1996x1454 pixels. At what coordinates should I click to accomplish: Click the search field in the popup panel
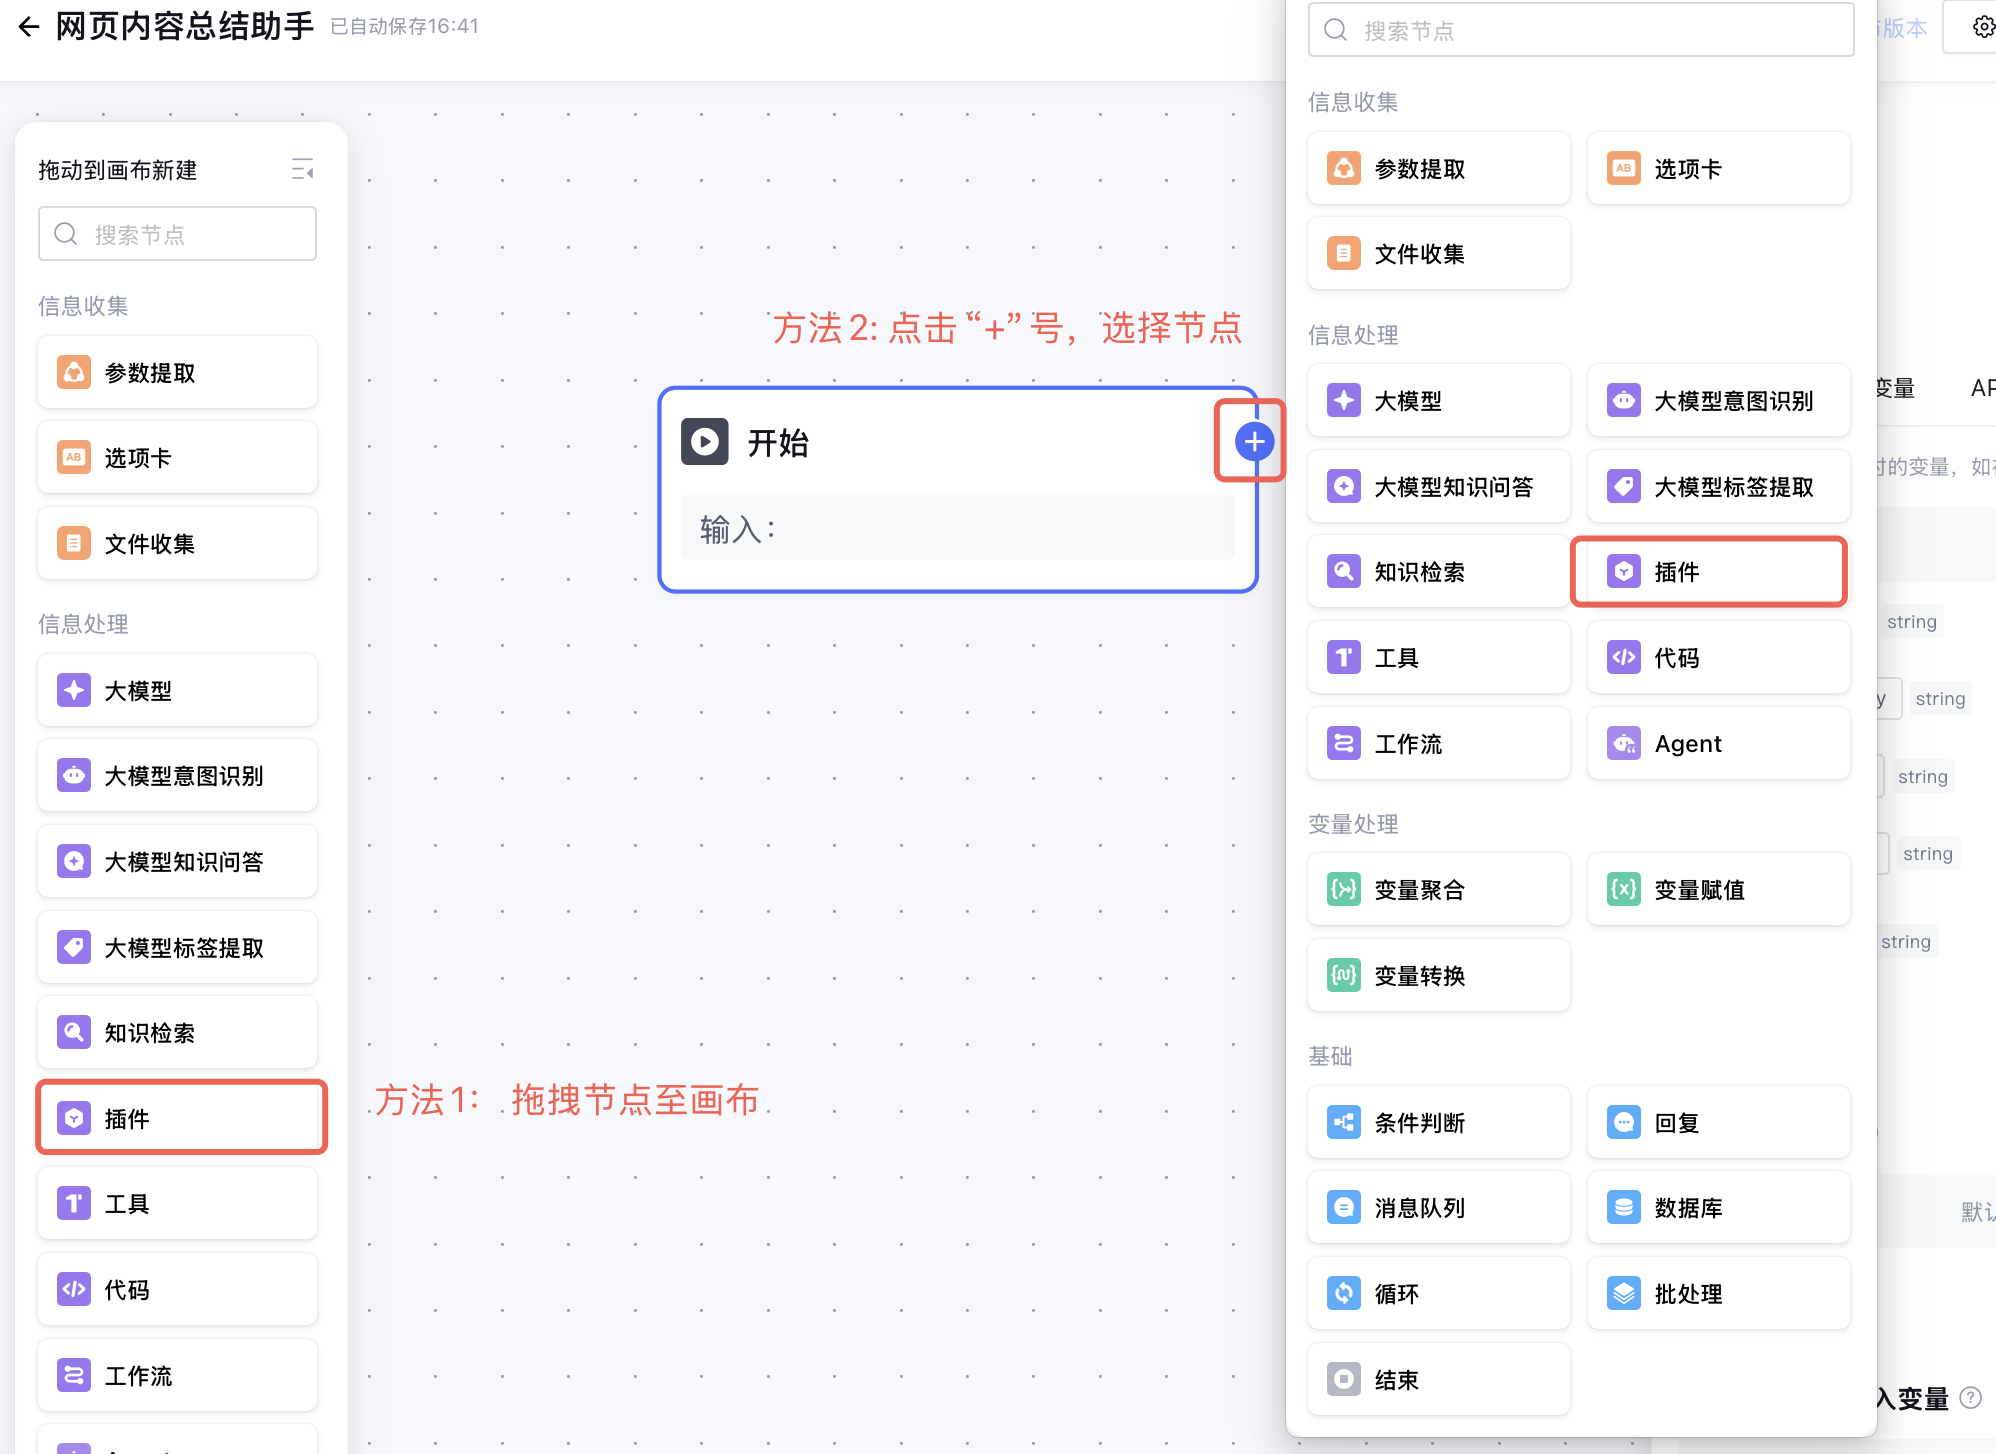pyautogui.click(x=1580, y=31)
